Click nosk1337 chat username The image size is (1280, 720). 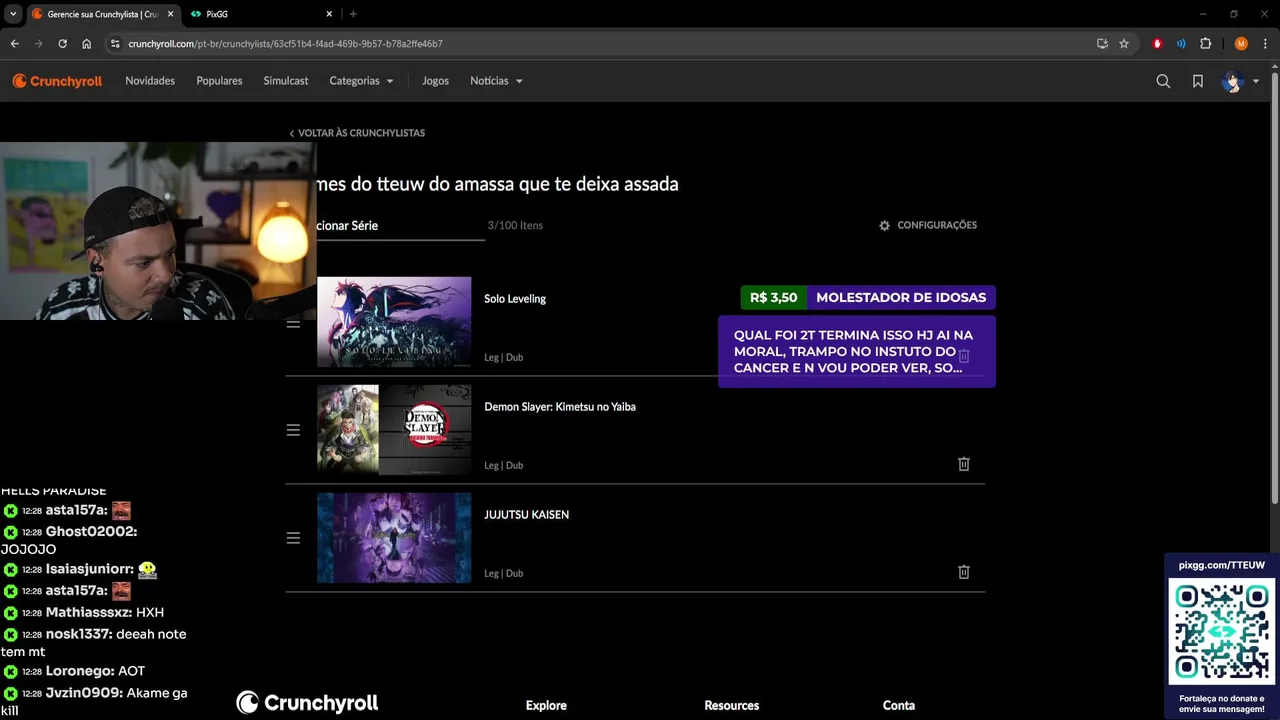point(78,635)
